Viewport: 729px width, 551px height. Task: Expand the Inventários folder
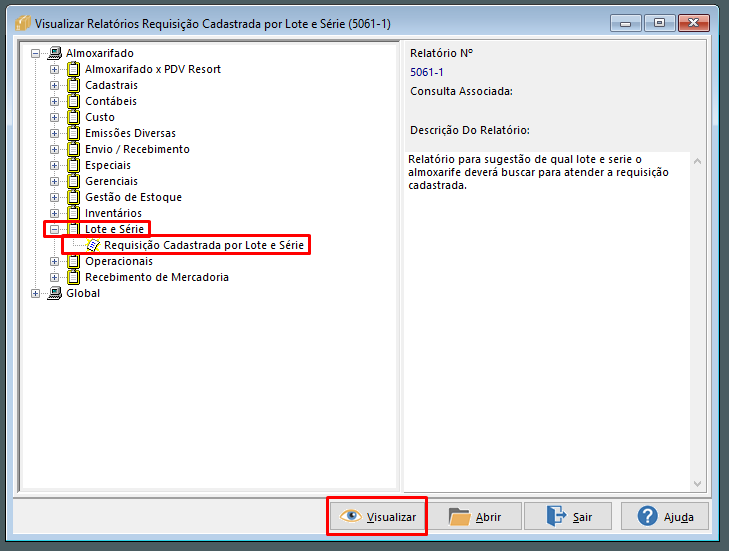point(54,213)
